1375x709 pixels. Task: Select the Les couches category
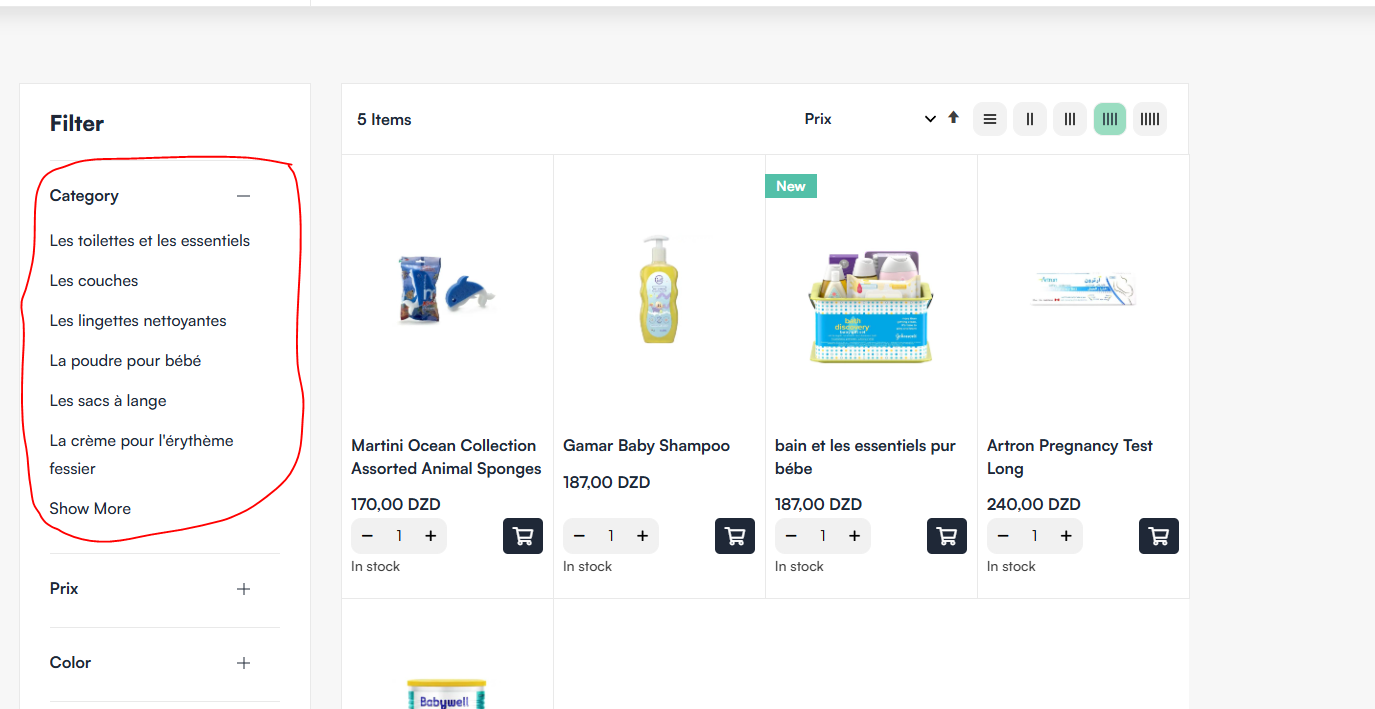(x=93, y=281)
